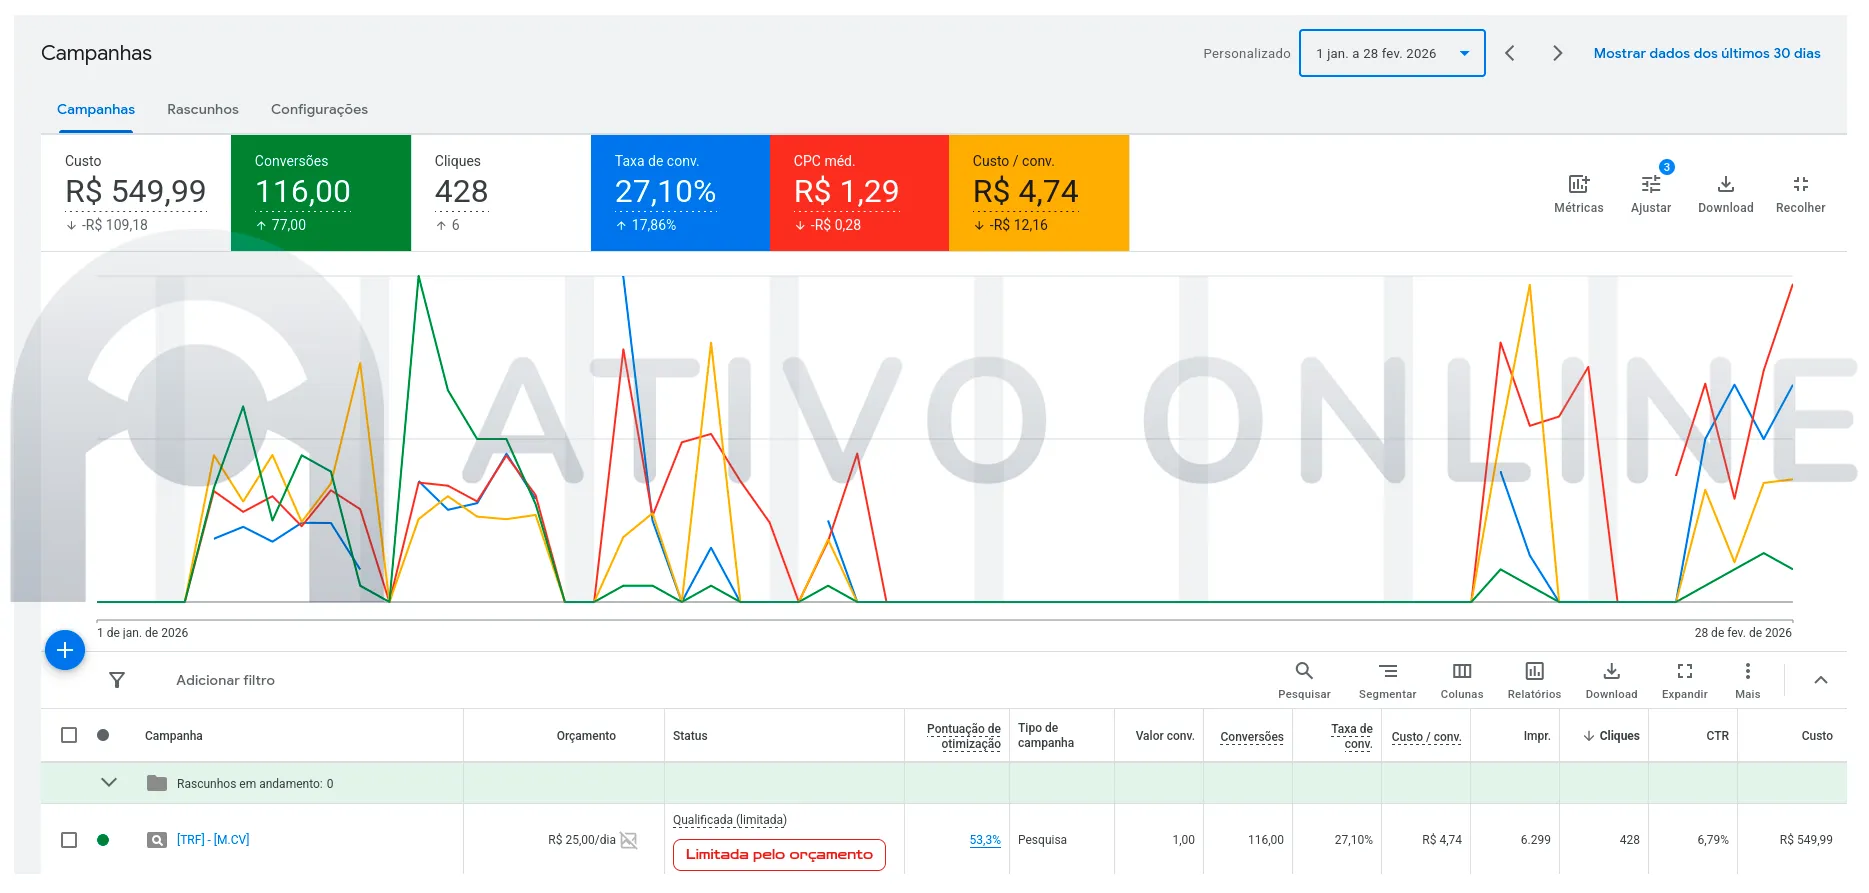Go to previous date period arrow
This screenshot has width=1869, height=893.
tap(1510, 53)
